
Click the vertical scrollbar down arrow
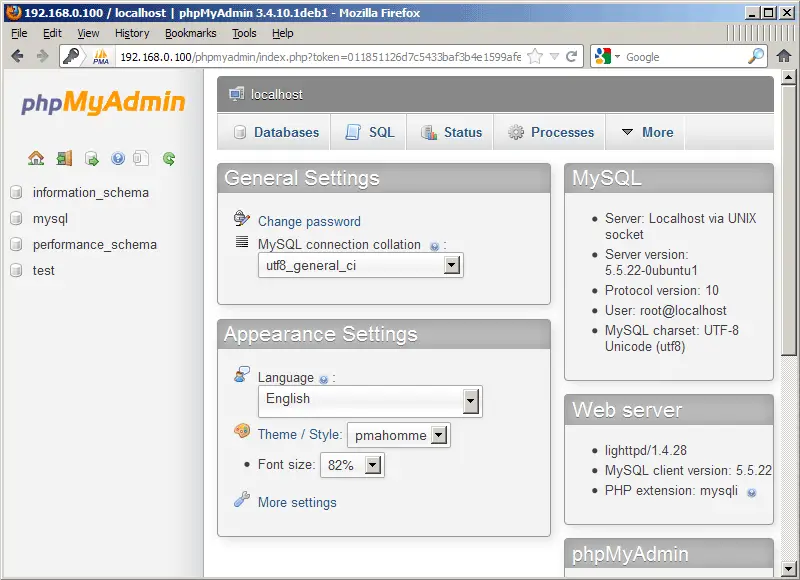pyautogui.click(x=788, y=568)
